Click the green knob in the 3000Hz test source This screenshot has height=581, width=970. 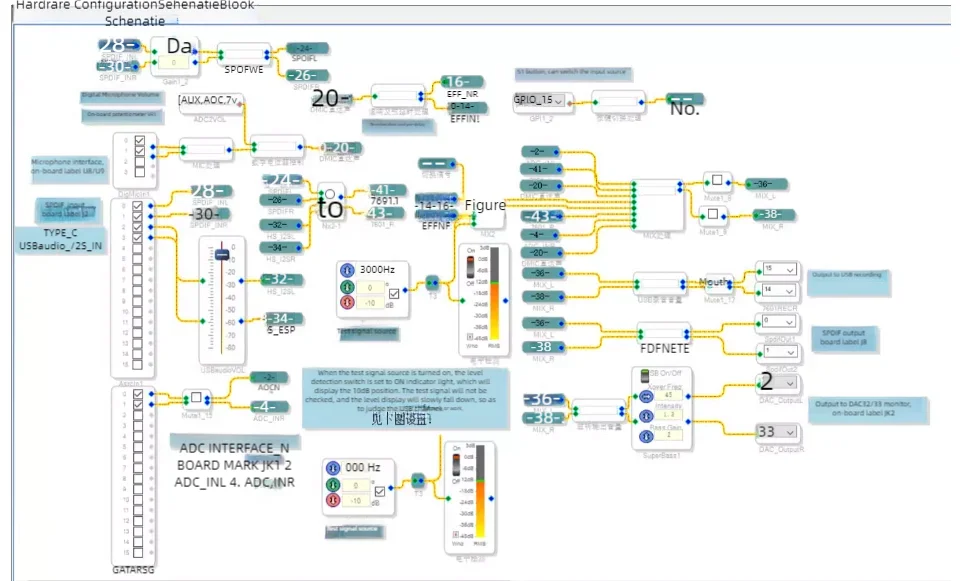347,287
